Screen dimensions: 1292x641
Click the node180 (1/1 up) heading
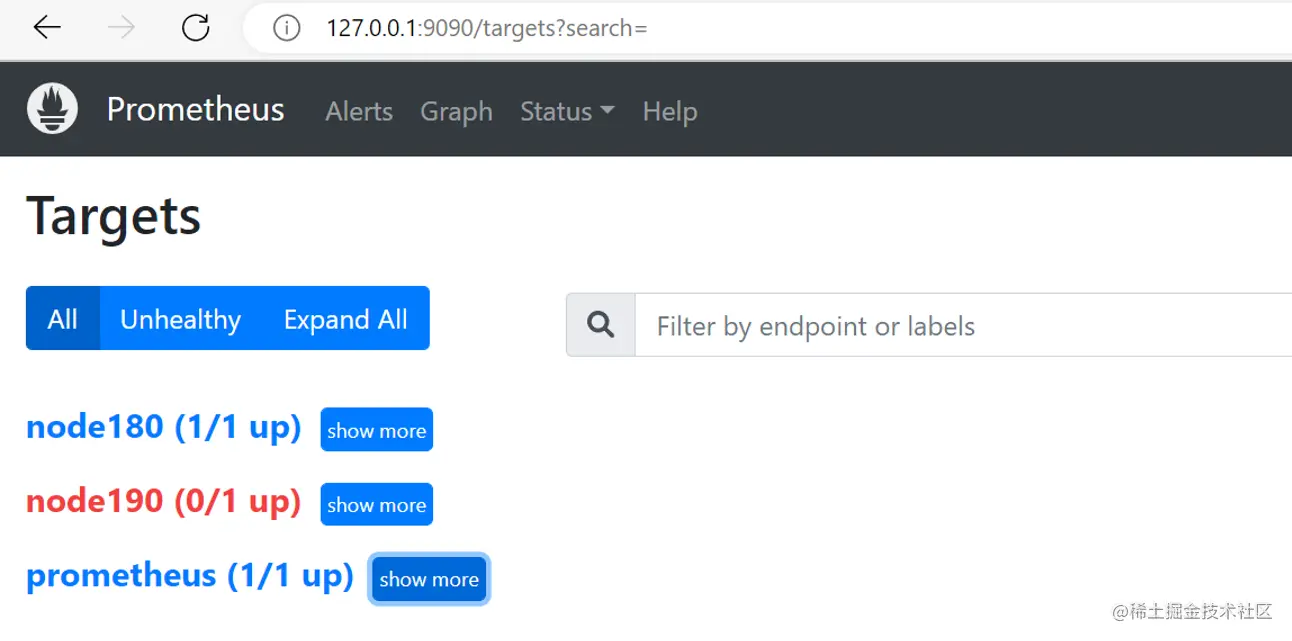164,427
